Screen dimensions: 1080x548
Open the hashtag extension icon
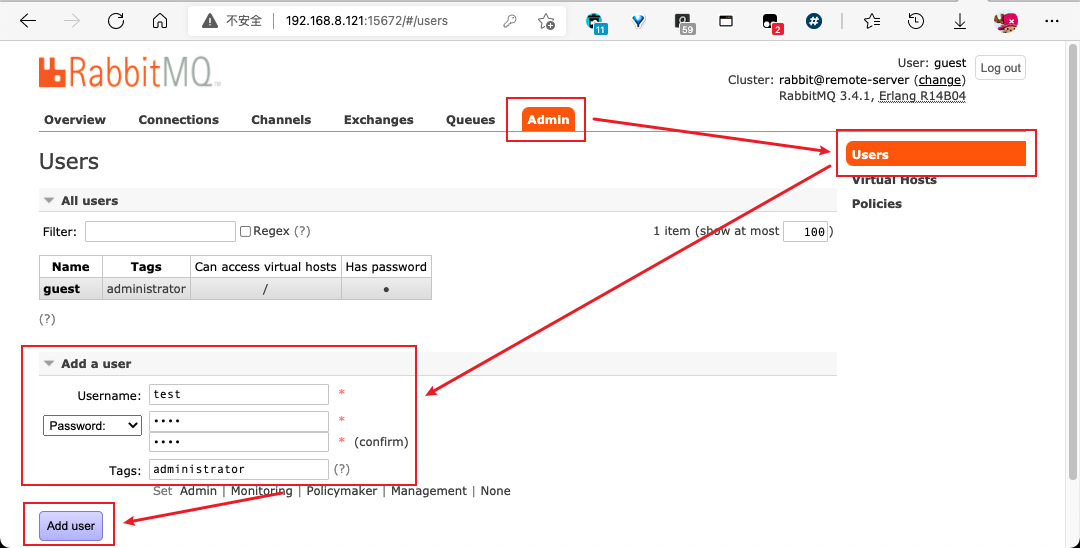point(814,21)
